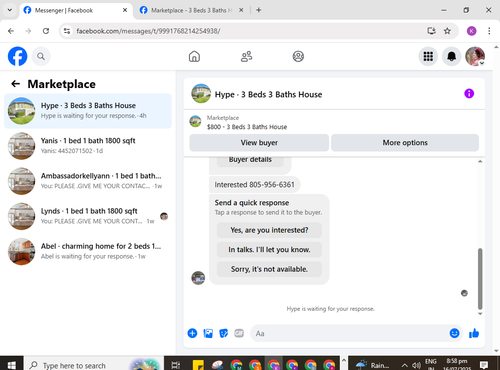Image resolution: width=500 pixels, height=370 pixels.
Task: Click the Buyer details button
Action: tap(250, 161)
